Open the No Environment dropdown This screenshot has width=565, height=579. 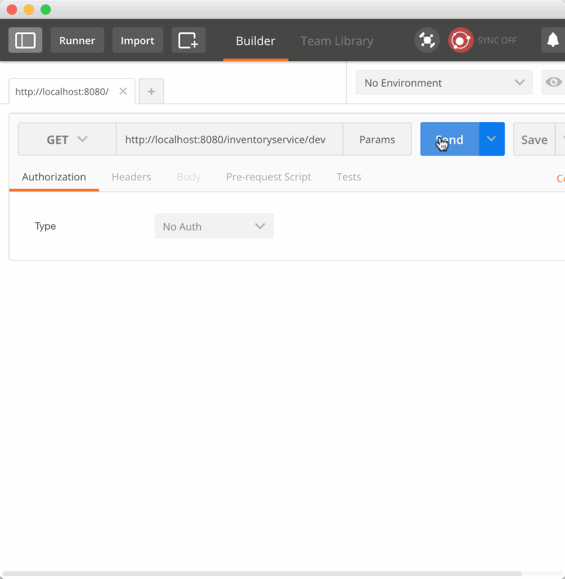(x=444, y=82)
